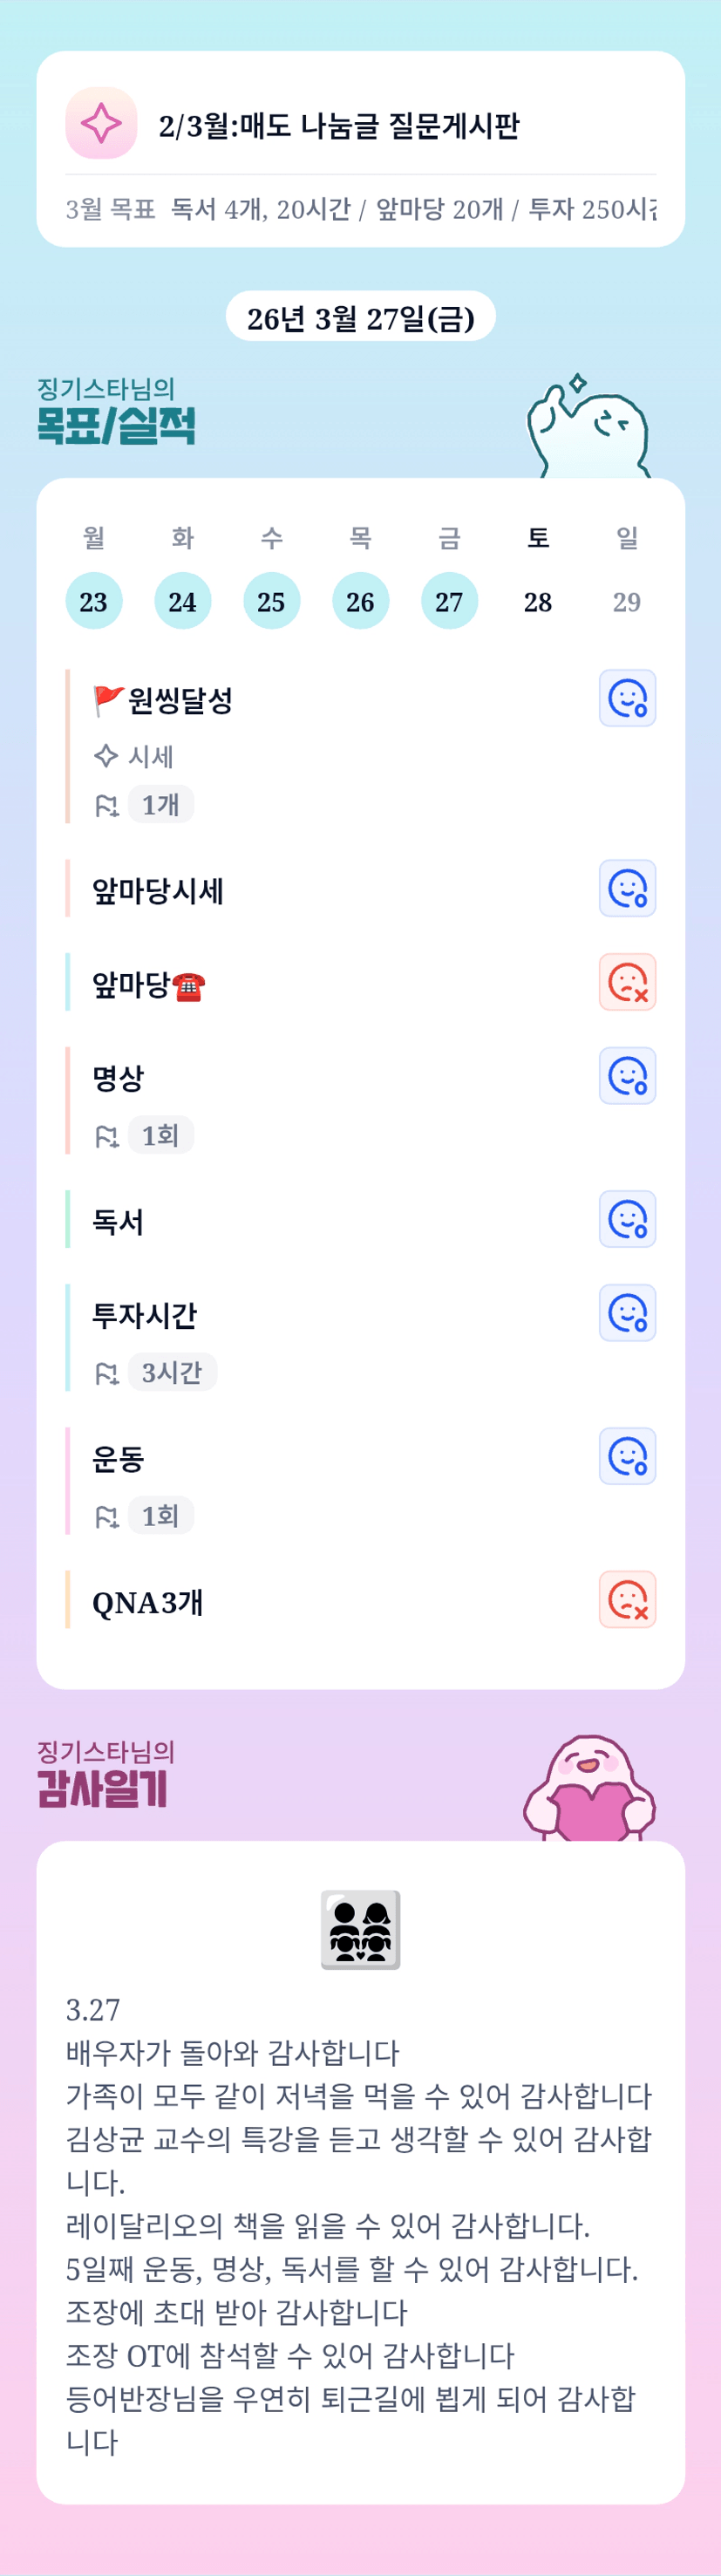This screenshot has width=721, height=2576.
Task: Open the 26년 3월 27일(금) date selector
Action: point(360,317)
